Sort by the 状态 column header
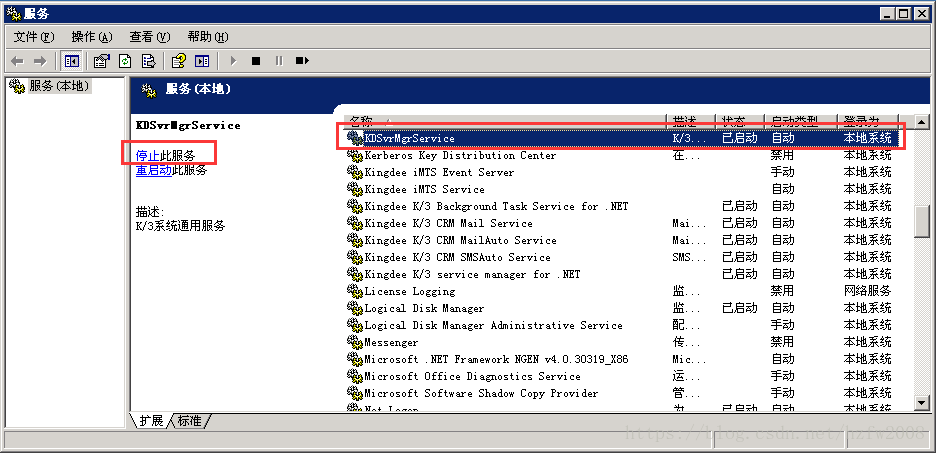Image resolution: width=936 pixels, height=453 pixels. pos(740,121)
